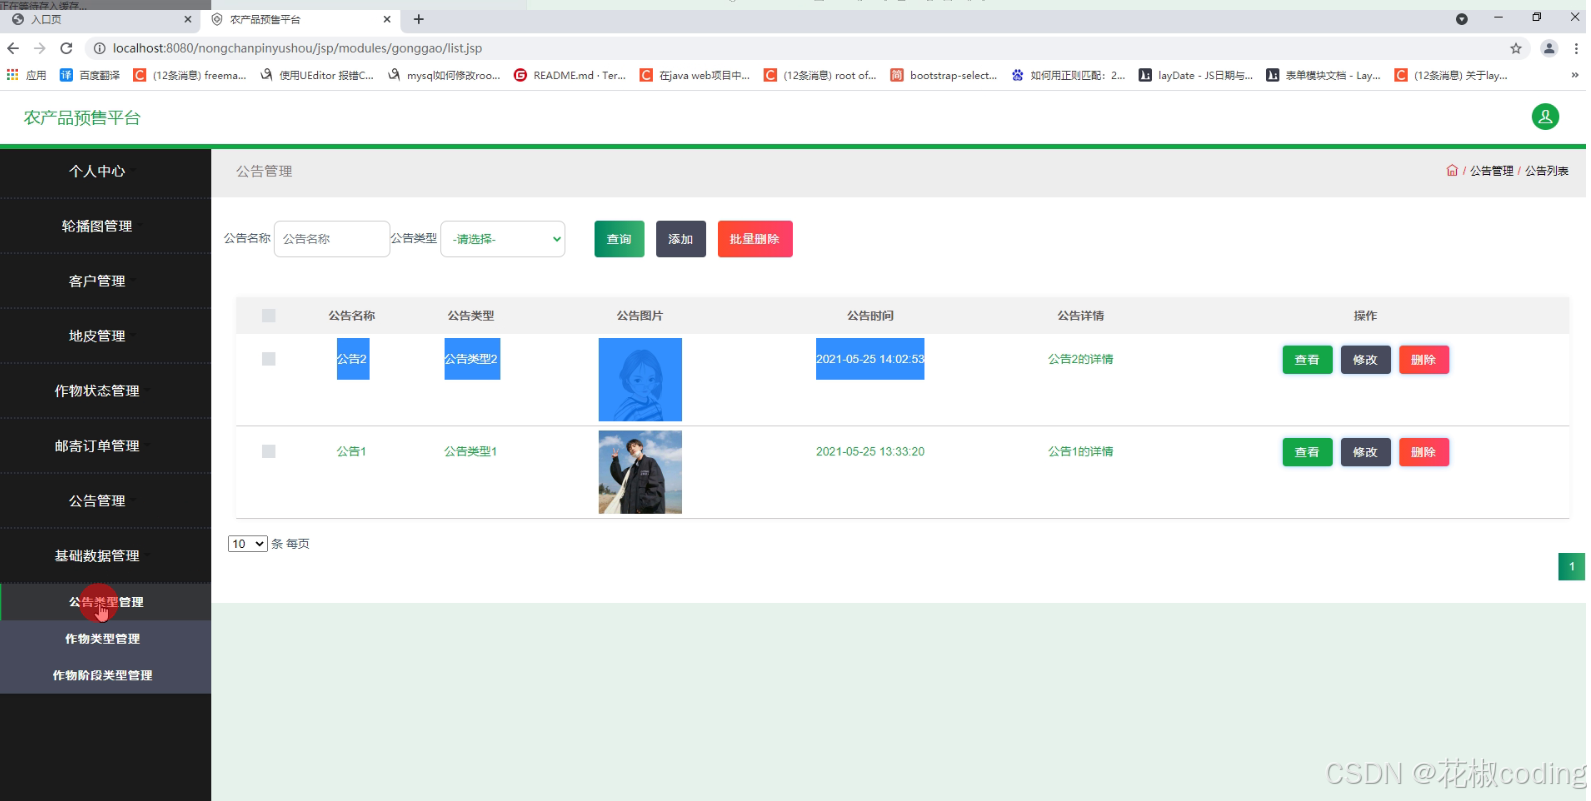Open the 10 条每页 page size dropdown
This screenshot has height=801, width=1591.
click(x=247, y=544)
